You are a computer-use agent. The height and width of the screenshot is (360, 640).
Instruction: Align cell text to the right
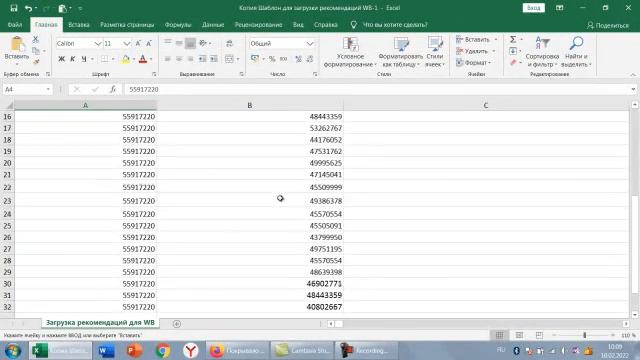[190, 59]
